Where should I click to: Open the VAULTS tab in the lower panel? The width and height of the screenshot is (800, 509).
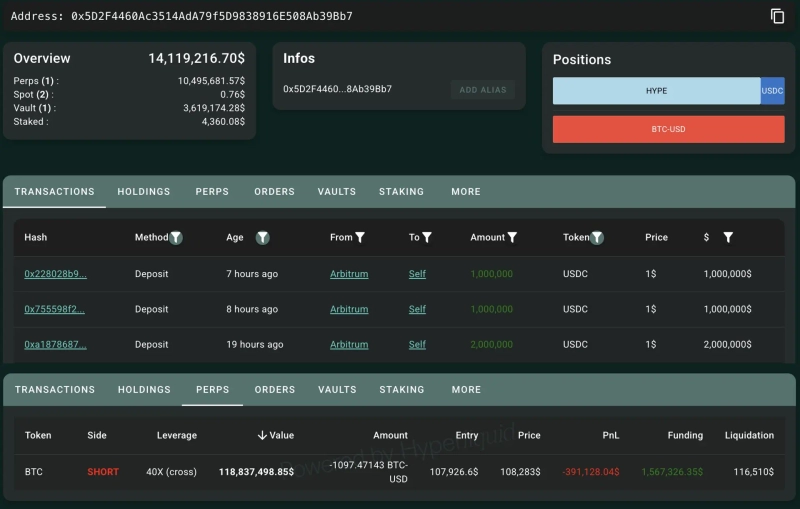337,390
